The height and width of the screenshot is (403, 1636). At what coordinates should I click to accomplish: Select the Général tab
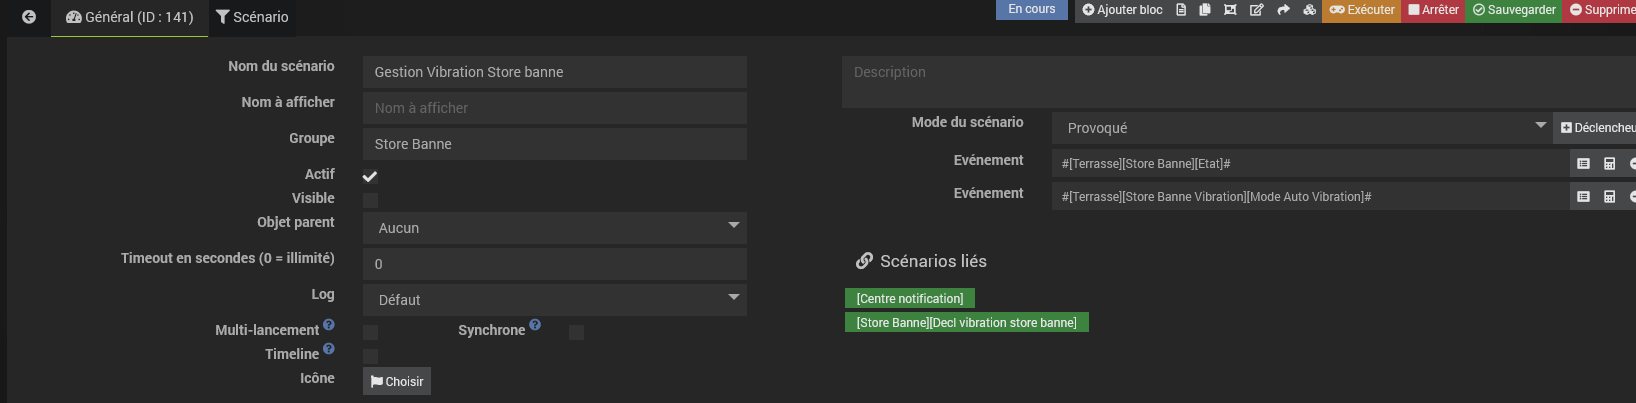(x=130, y=17)
